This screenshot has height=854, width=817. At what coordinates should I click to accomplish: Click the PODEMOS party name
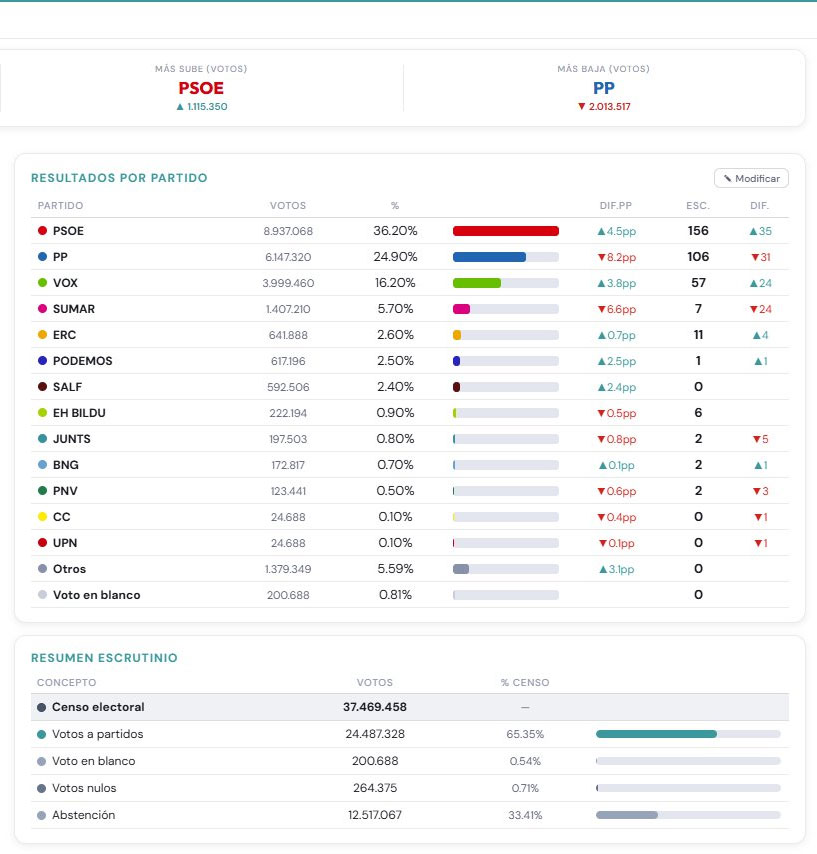point(82,361)
